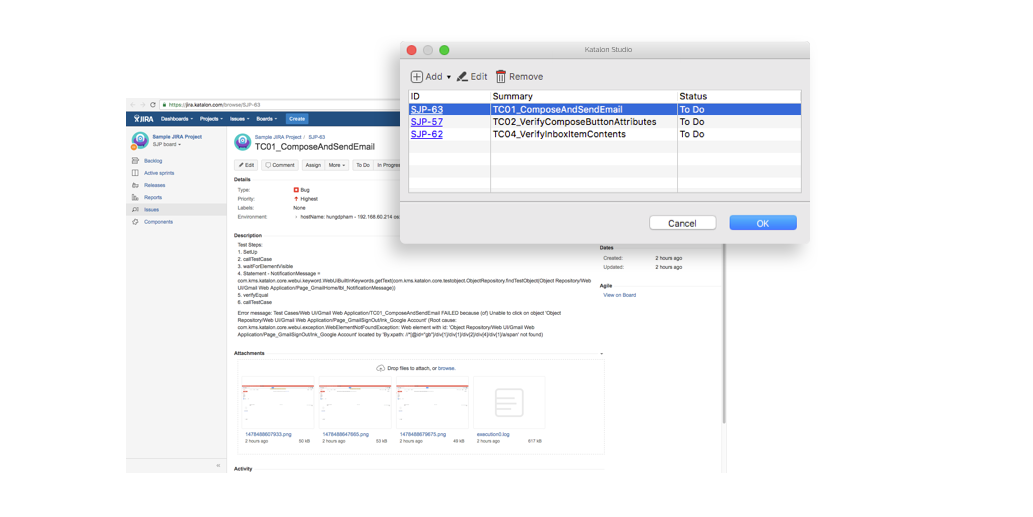Click the Assign button on the issue
Screen dimensions: 1033x517
coord(314,165)
